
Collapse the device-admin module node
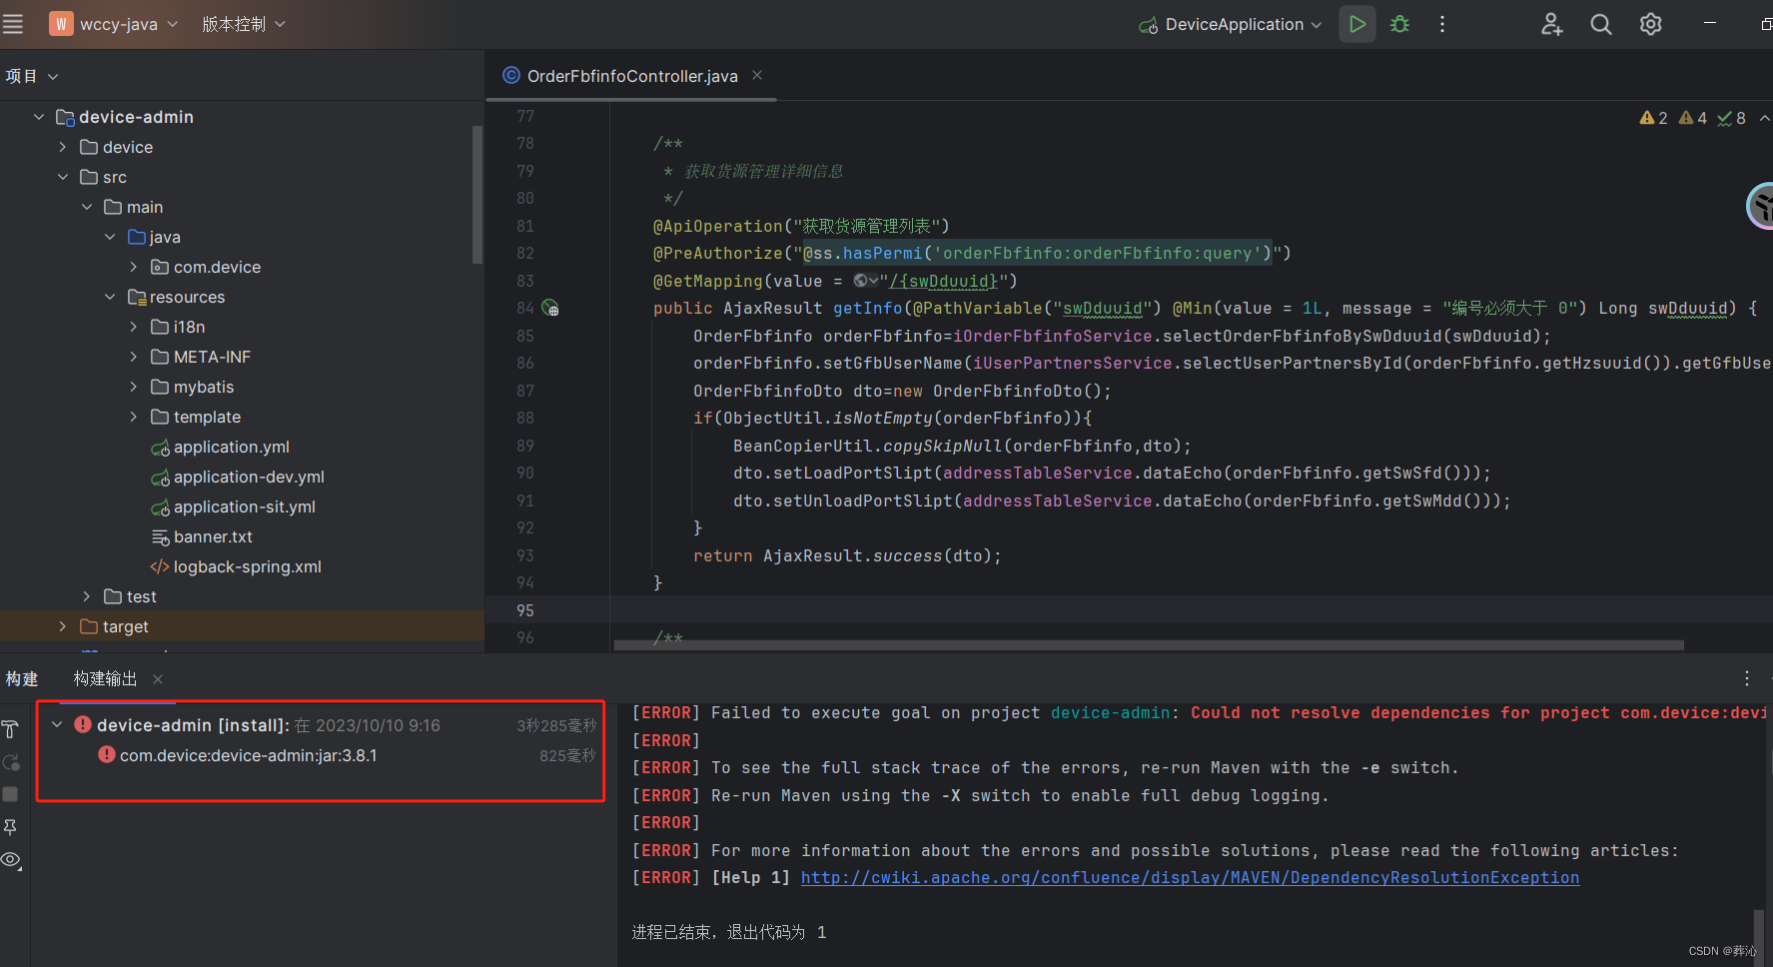pyautogui.click(x=39, y=117)
